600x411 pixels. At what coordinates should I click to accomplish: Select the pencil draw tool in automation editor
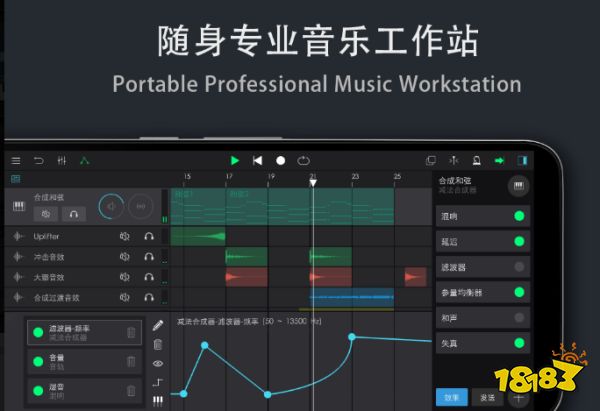click(158, 326)
